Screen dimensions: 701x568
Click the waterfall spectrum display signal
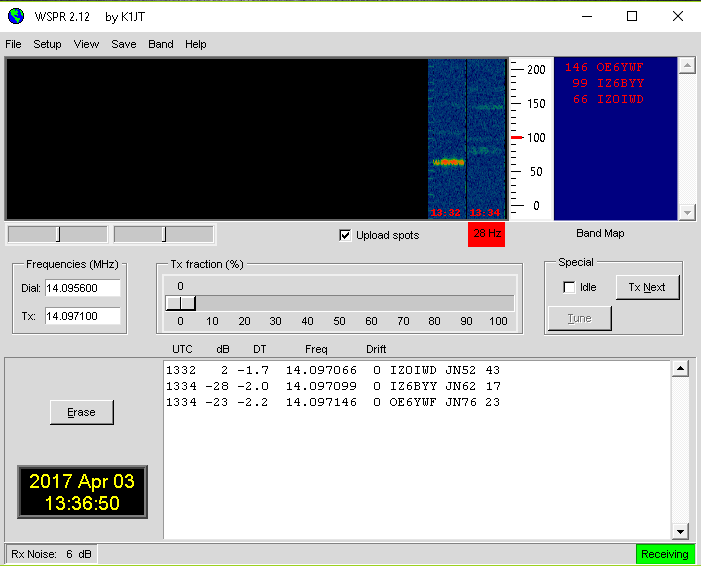449,161
